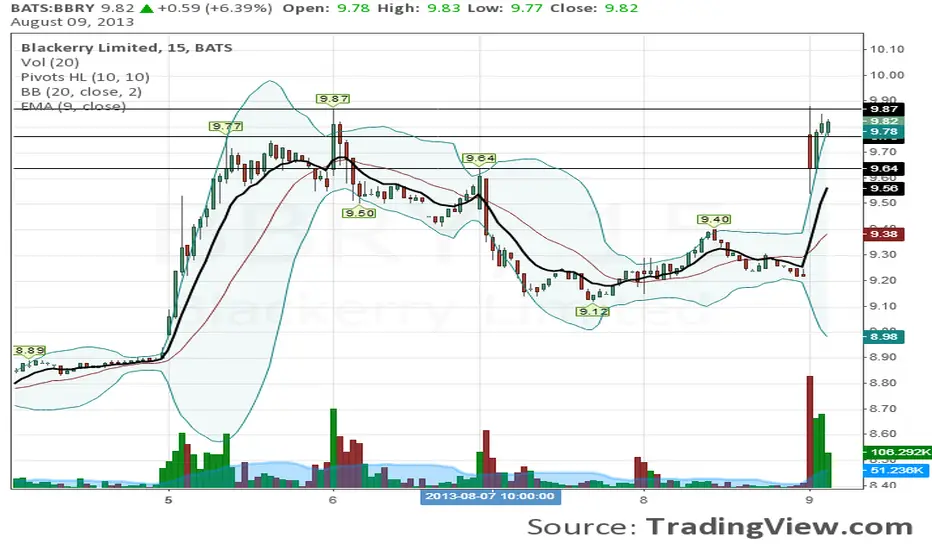Viewport: 932px width, 550px height.
Task: Click the teal 8.98 lower band tag
Action: click(x=884, y=337)
